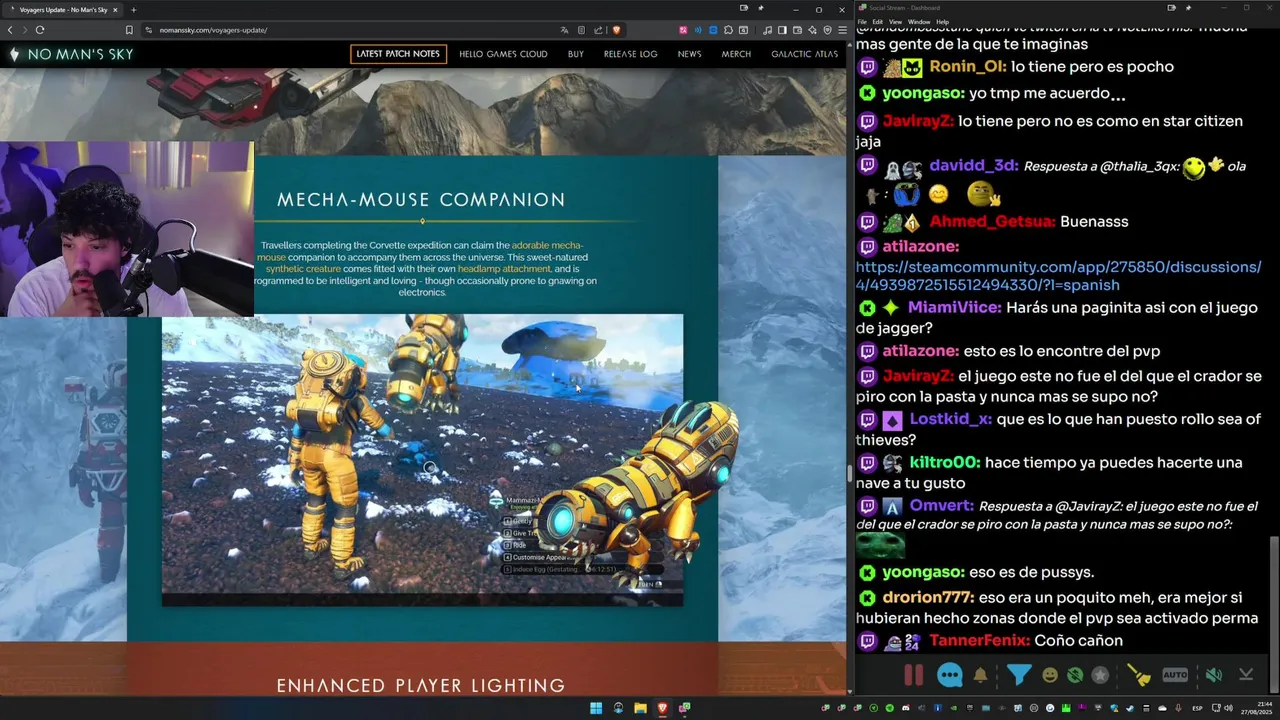Click the web page vertical scrollbar
Screen dimensions: 1280x720
coord(849,473)
